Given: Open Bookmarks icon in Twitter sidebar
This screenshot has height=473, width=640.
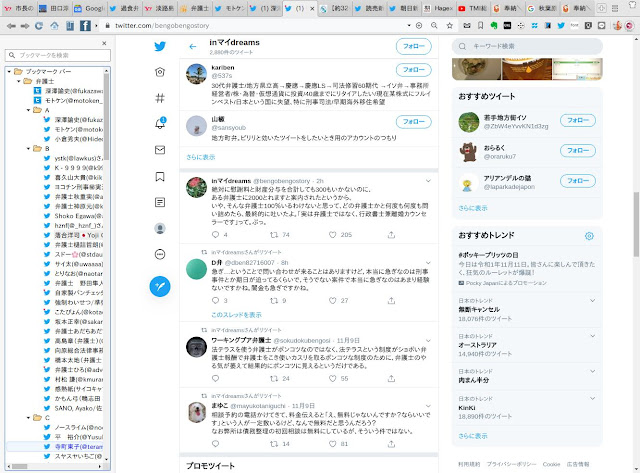Looking at the screenshot, I should click(160, 176).
